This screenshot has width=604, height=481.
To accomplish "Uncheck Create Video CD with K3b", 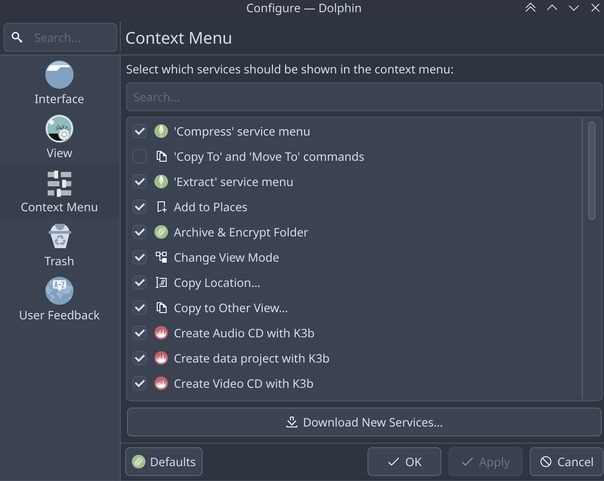I will [140, 383].
